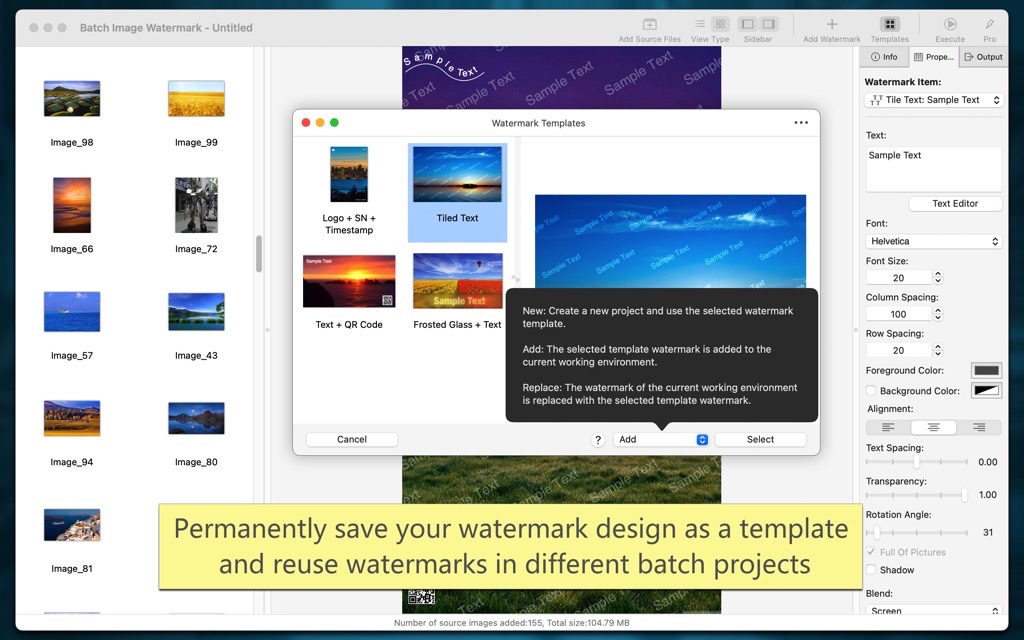Click the Add Watermark plus icon
Image resolution: width=1024 pixels, height=640 pixels.
831,24
